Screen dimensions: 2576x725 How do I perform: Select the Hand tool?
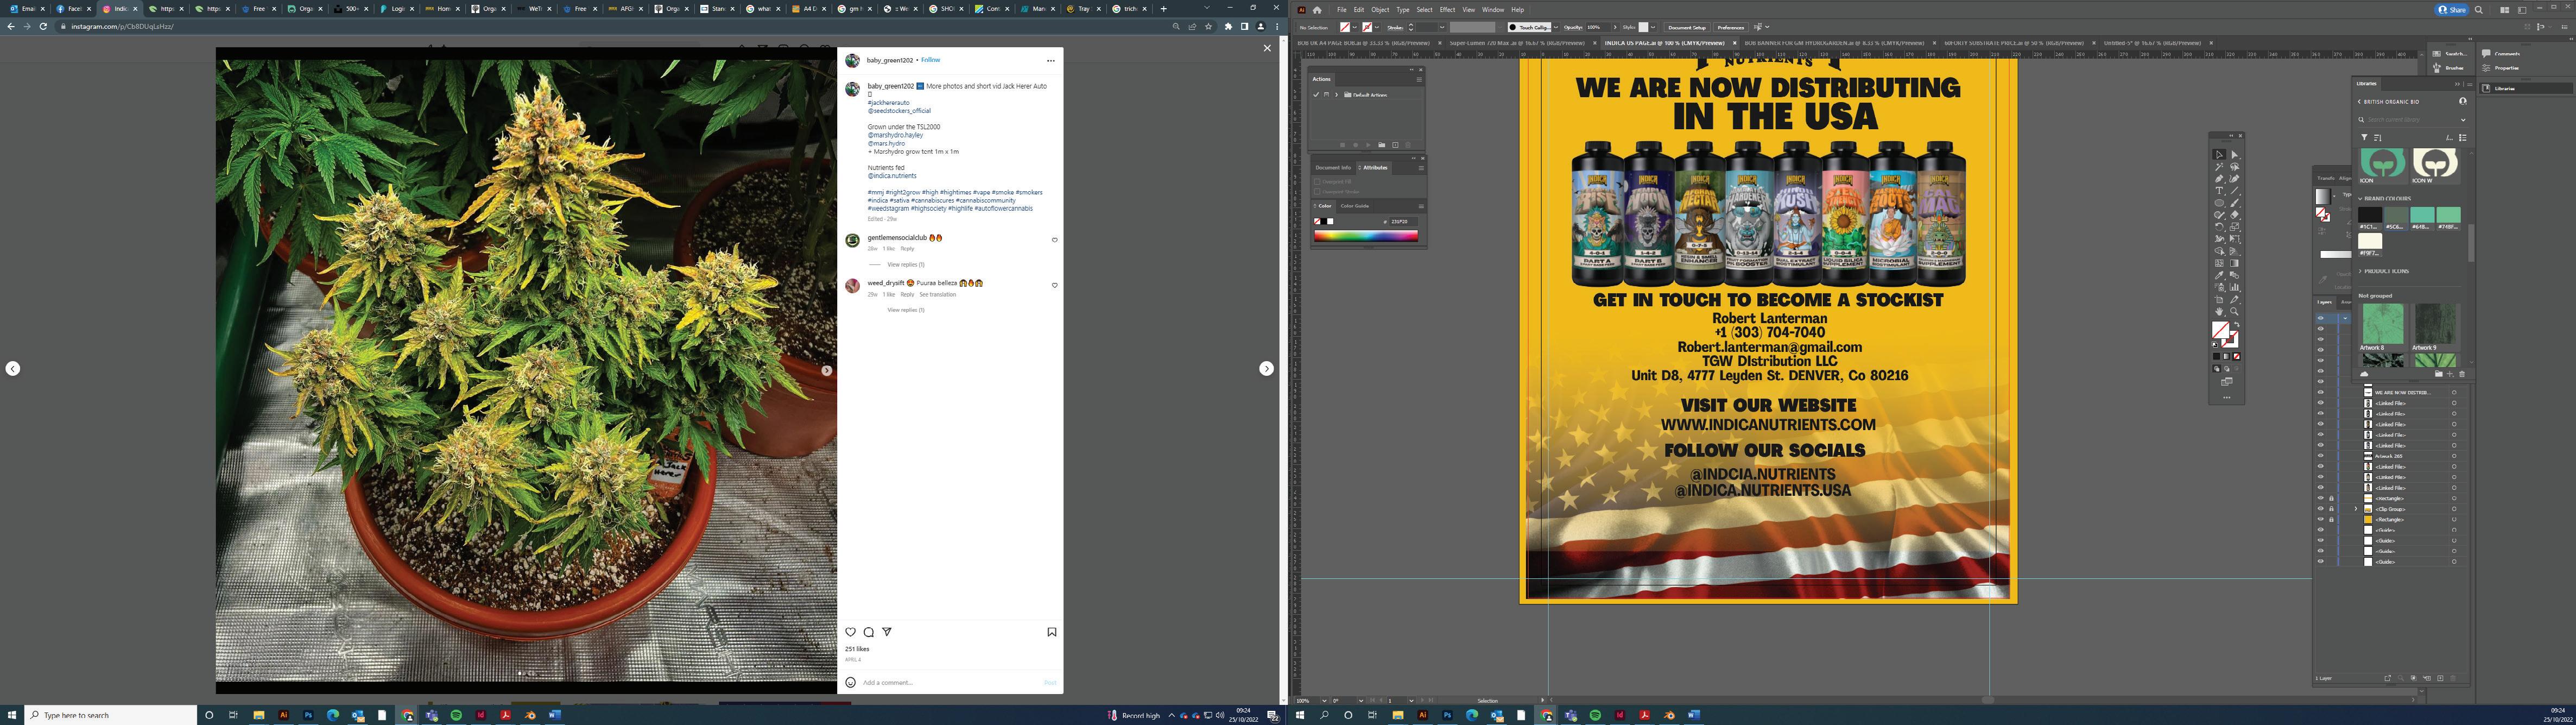click(x=2219, y=311)
